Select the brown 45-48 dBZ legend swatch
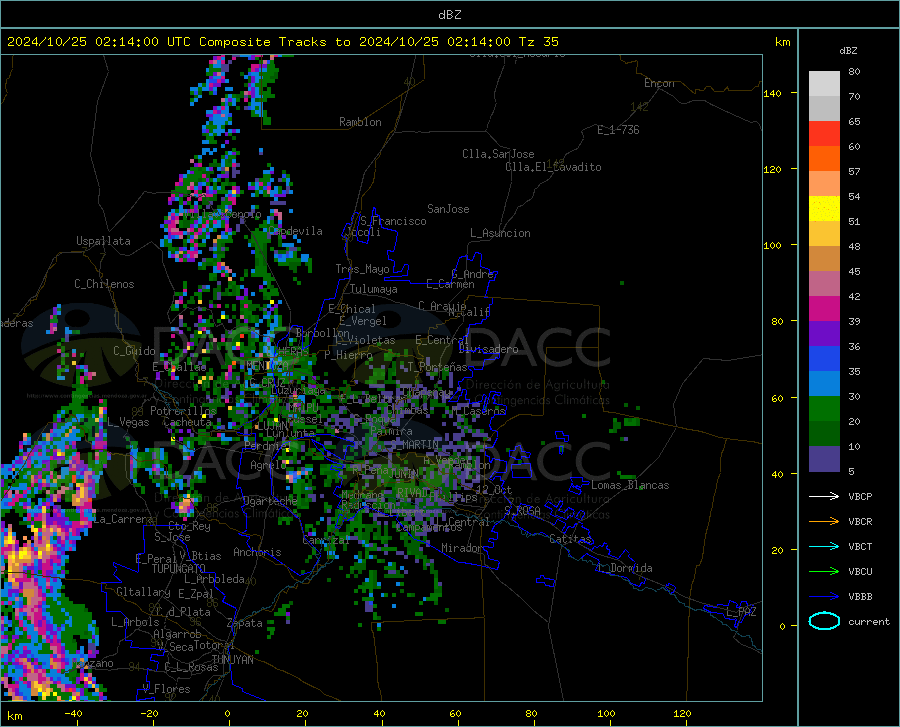The width and height of the screenshot is (900, 727). [x=824, y=259]
